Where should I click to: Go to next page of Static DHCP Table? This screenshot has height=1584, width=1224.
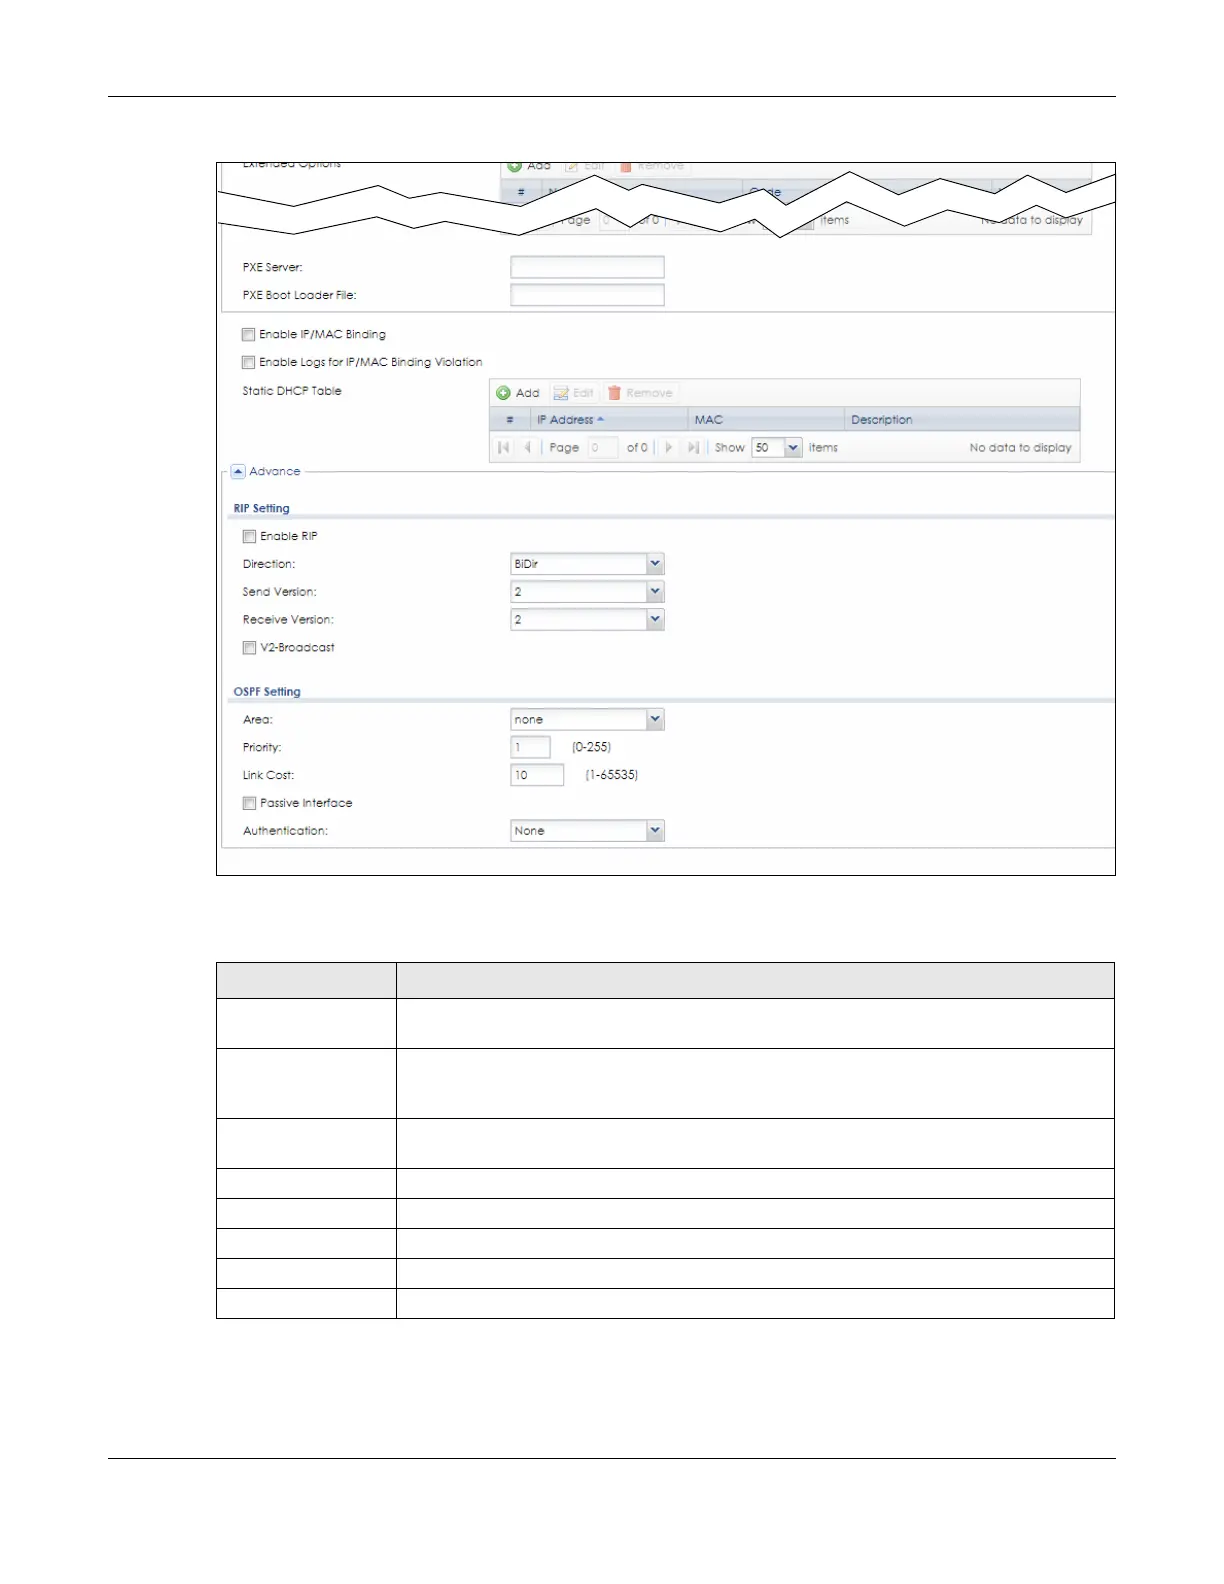(x=669, y=448)
